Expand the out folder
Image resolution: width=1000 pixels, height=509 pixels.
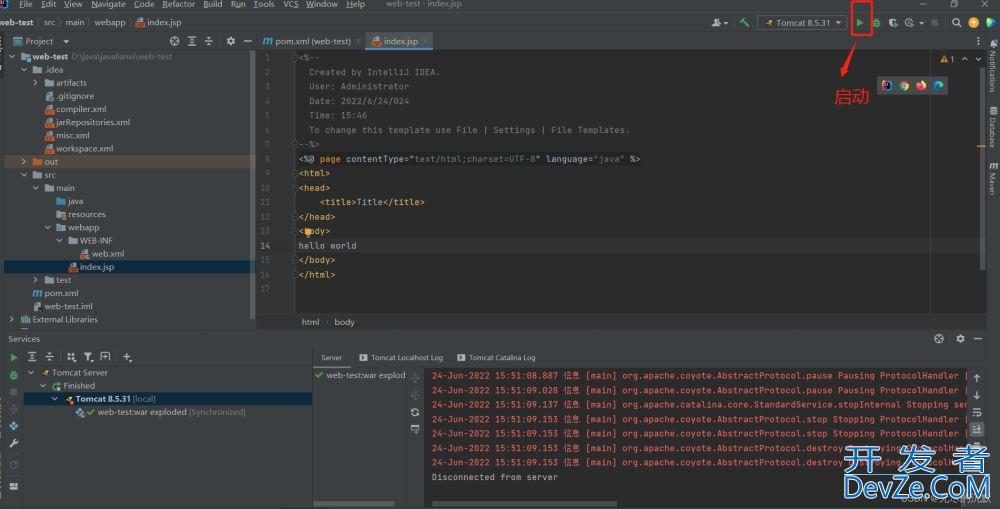[24, 162]
